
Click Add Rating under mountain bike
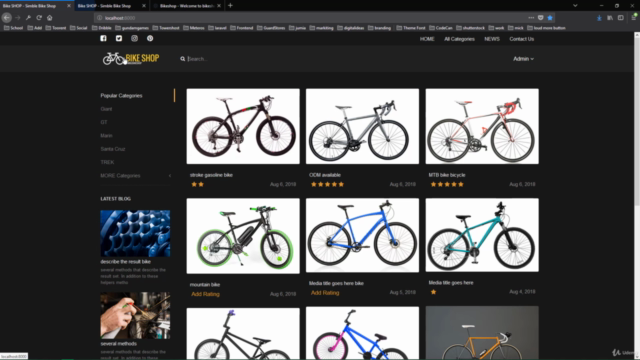click(205, 294)
